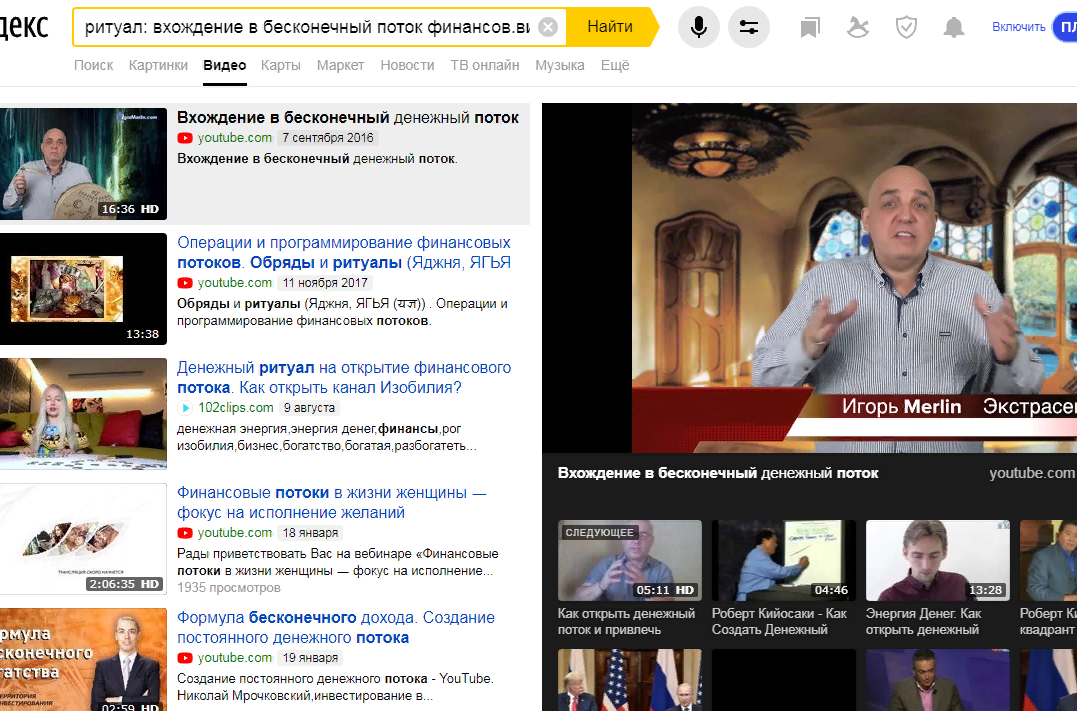This screenshot has height=711, width=1077.
Task: Click the youtube.com source next to 18 января
Action: pos(235,533)
